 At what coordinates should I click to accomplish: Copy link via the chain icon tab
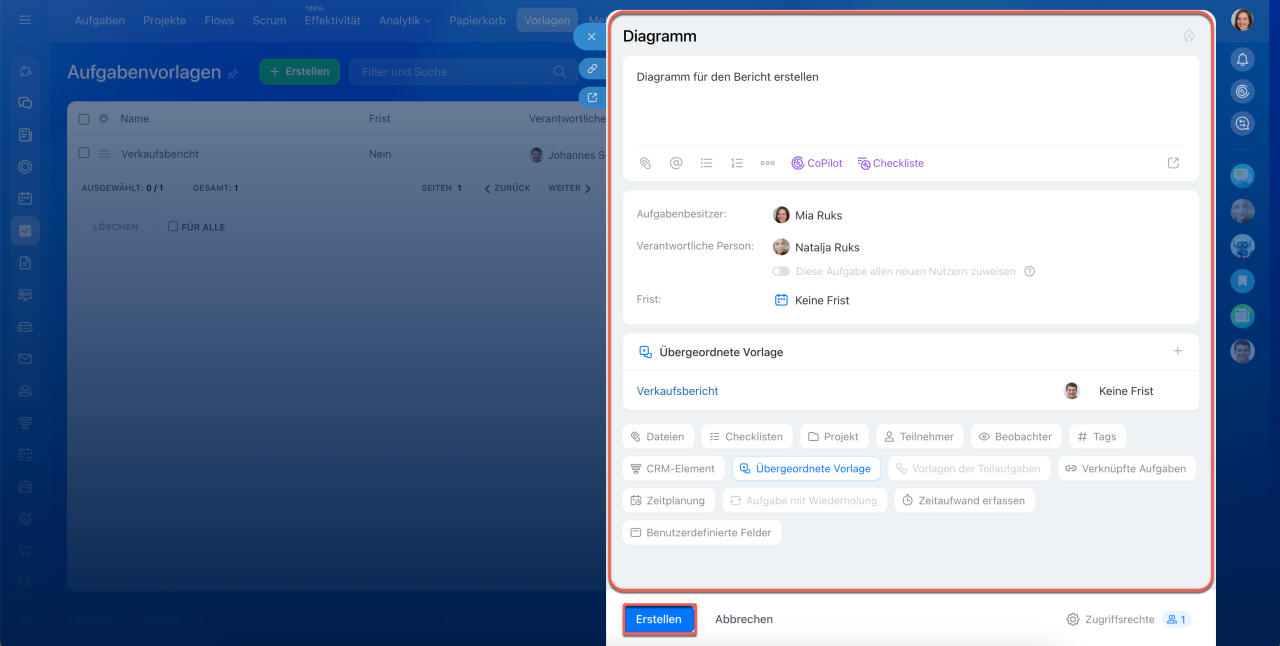point(592,69)
